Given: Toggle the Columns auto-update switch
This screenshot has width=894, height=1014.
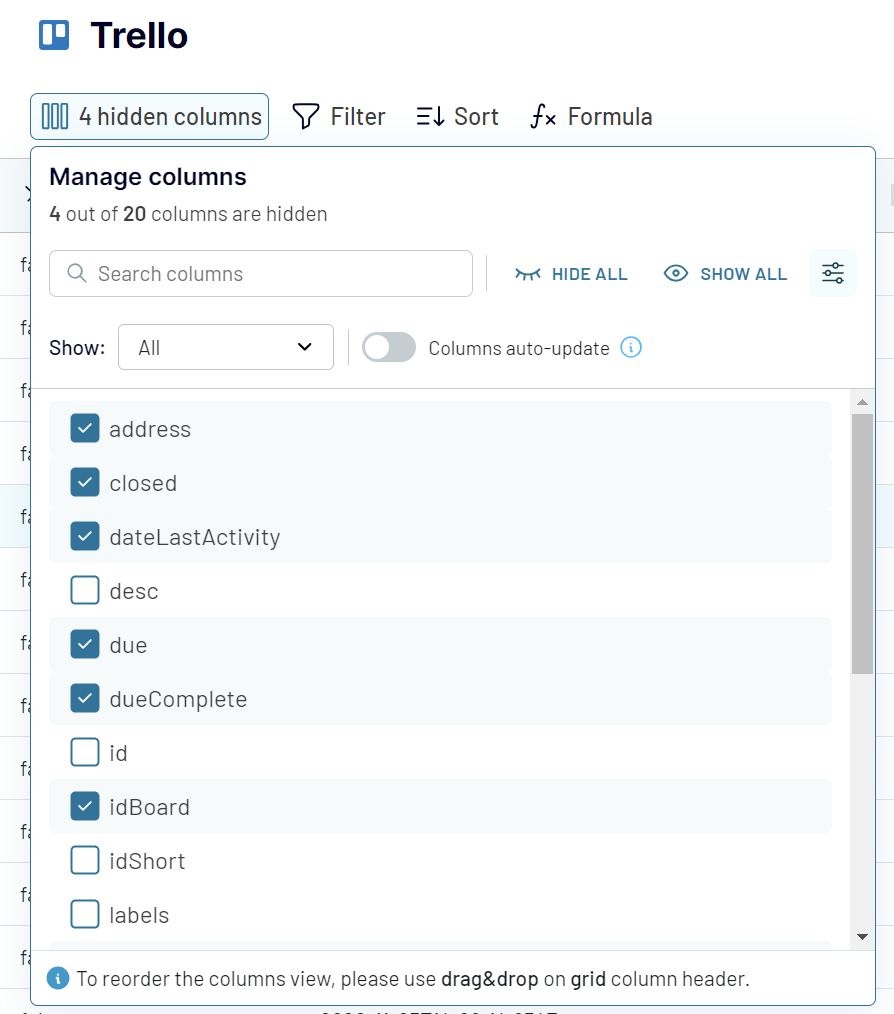Looking at the screenshot, I should pos(389,347).
